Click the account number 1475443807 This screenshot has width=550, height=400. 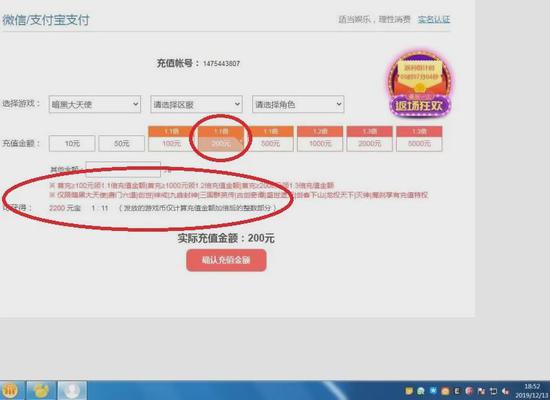pos(221,64)
